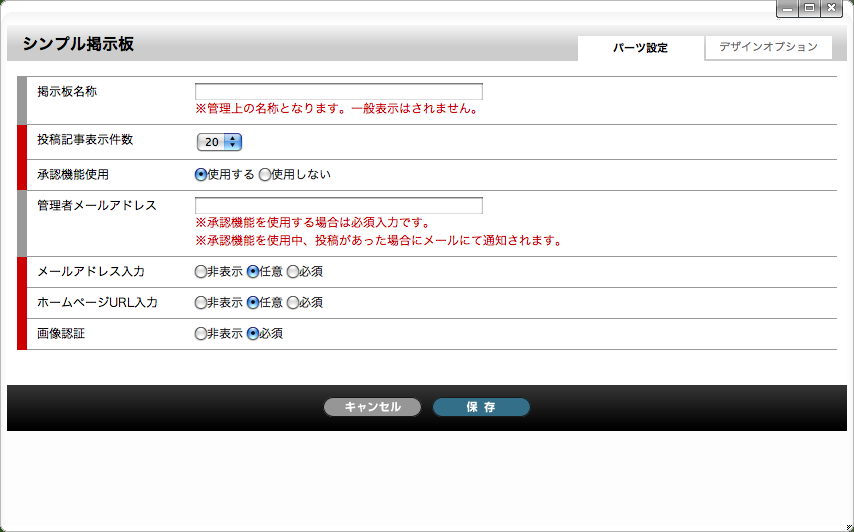Image resolution: width=854 pixels, height=532 pixels.
Task: Open the 投稿記事表示件数 dropdown showing 20
Action: coord(219,142)
